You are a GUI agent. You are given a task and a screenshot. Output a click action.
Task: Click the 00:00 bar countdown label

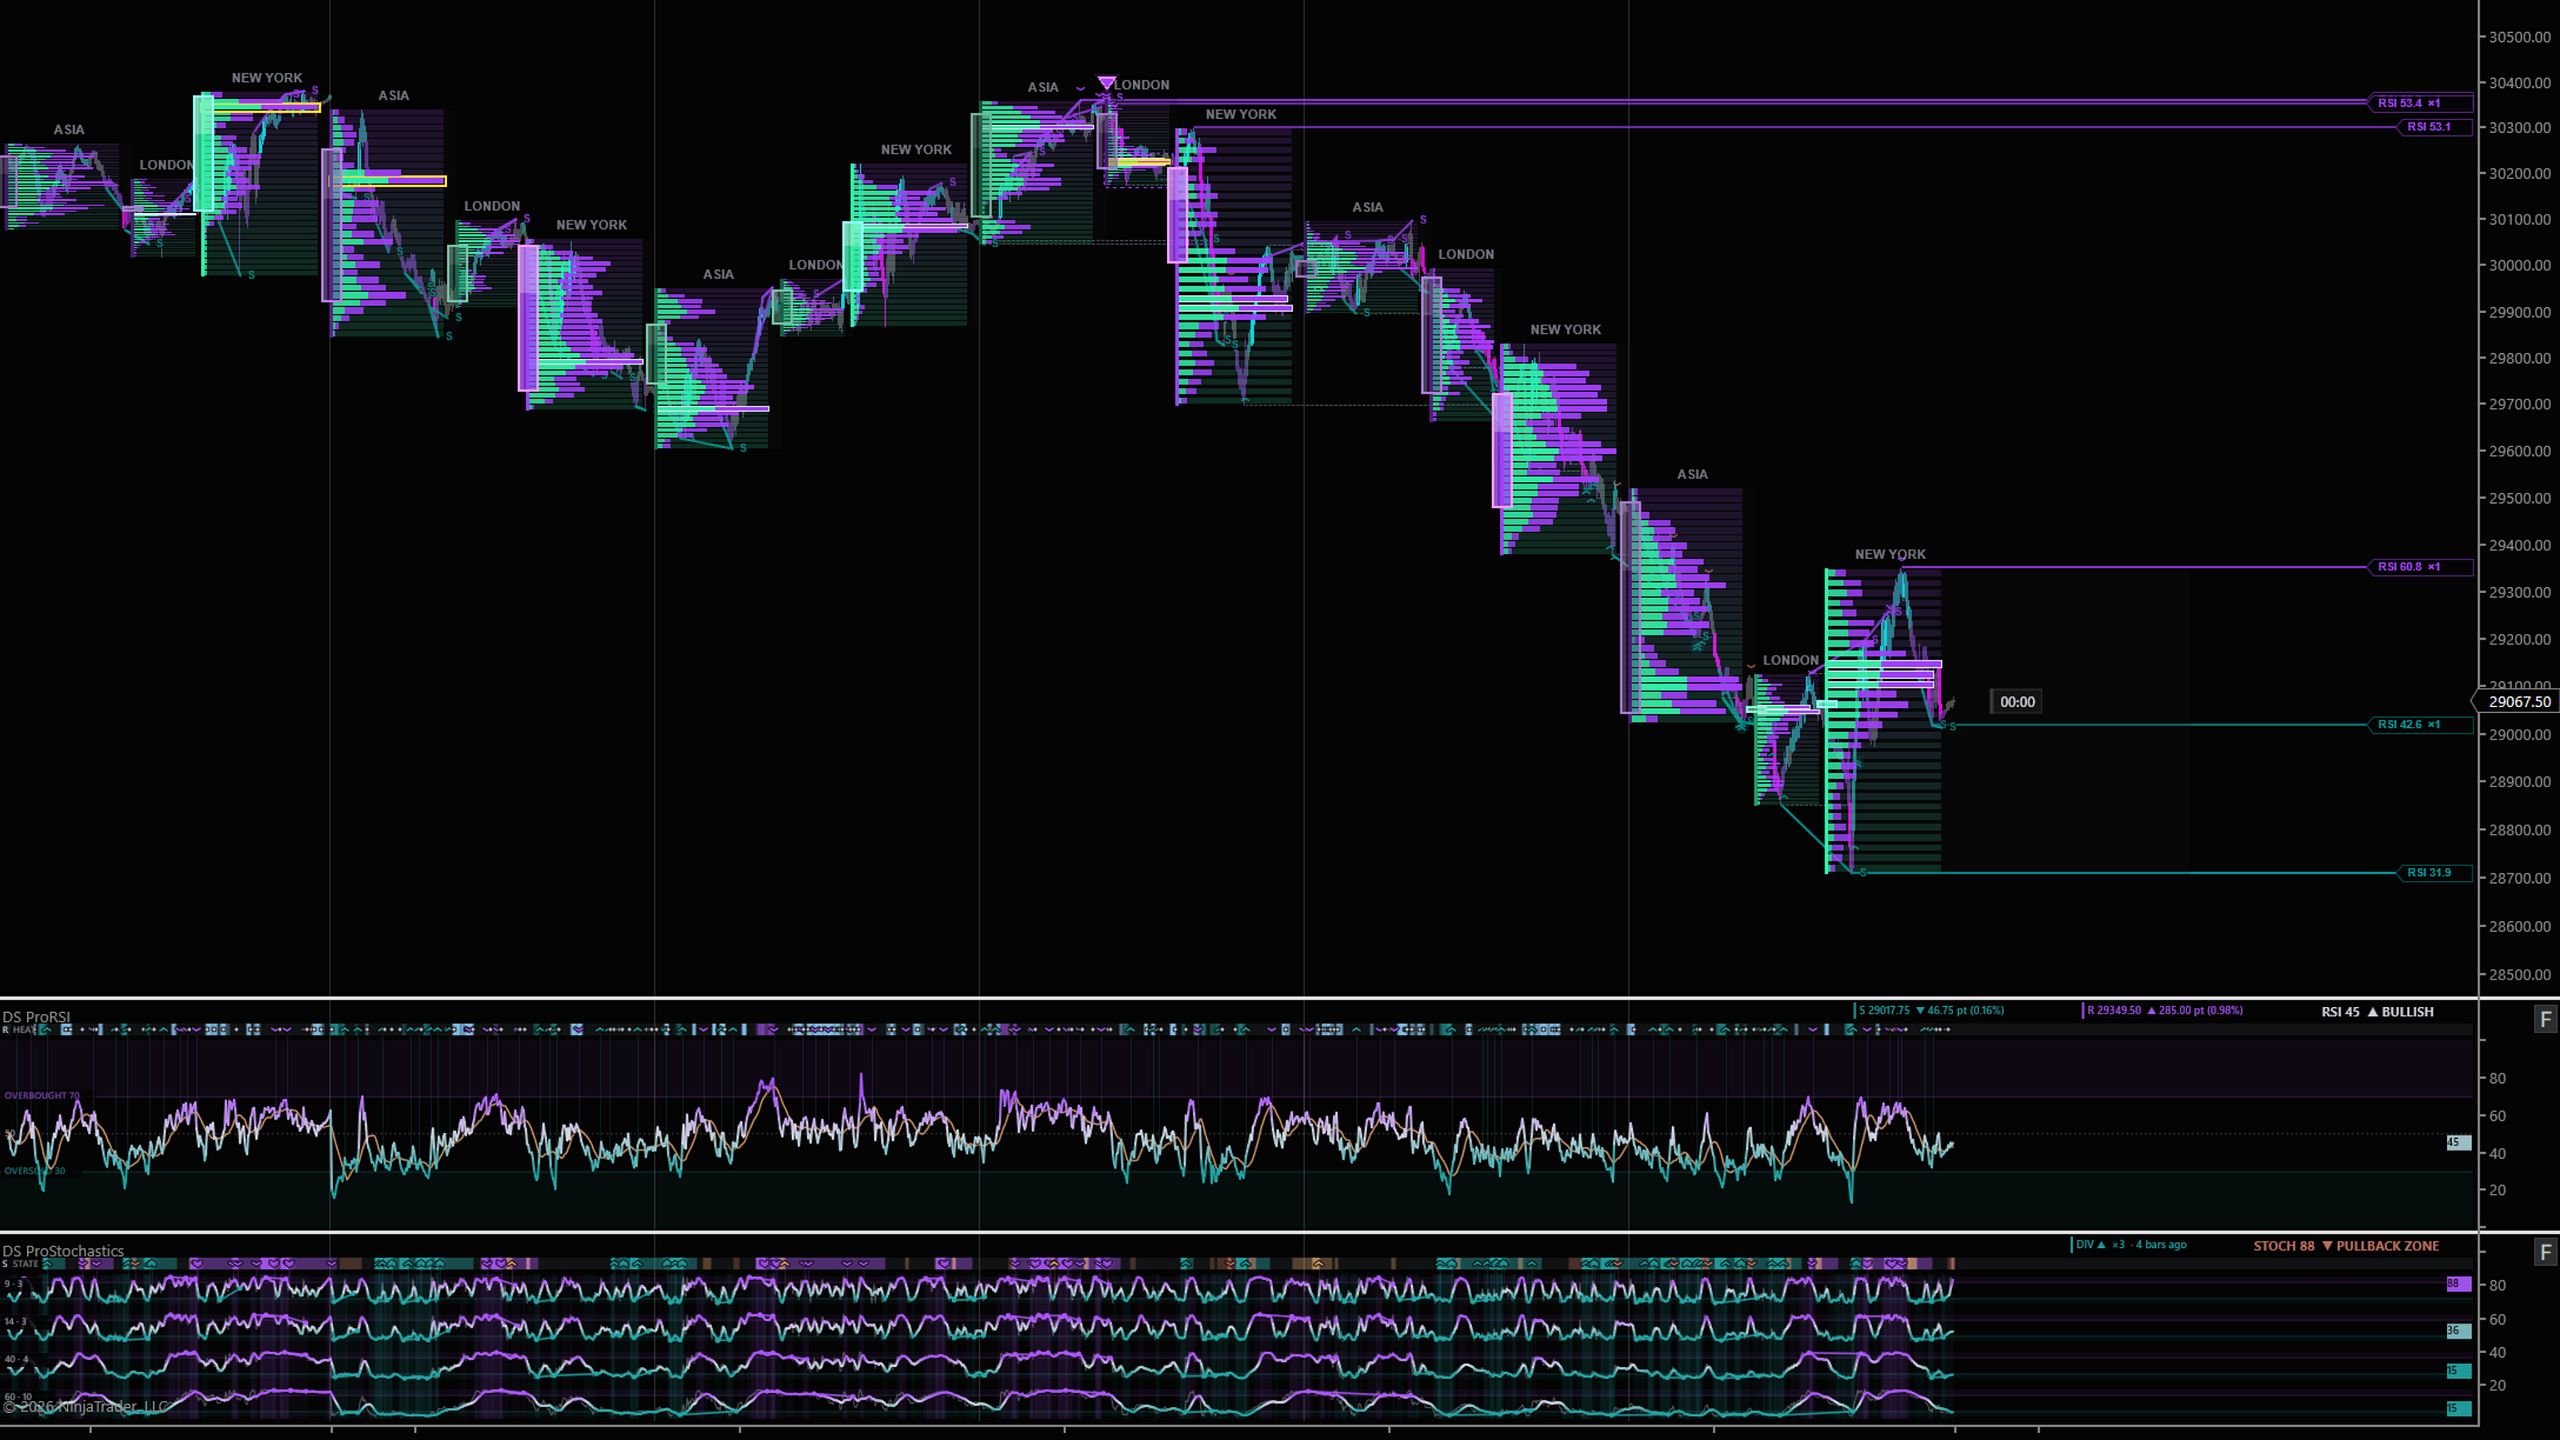click(x=2017, y=702)
